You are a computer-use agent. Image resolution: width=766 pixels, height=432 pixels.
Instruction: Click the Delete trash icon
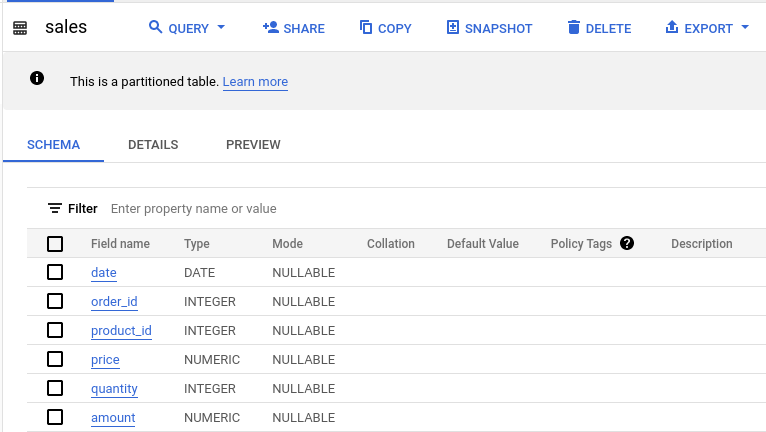click(574, 27)
